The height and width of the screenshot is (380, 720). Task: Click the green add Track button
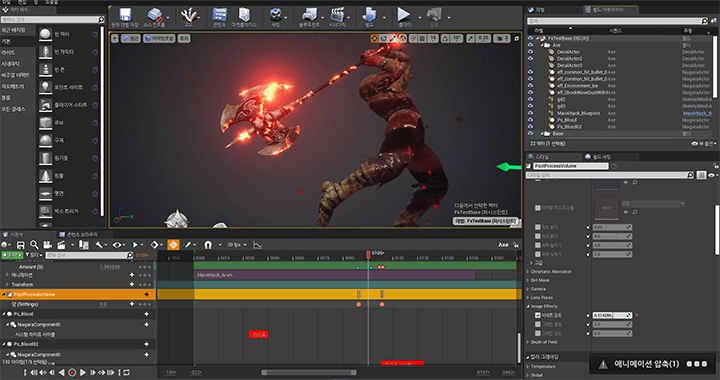(12, 255)
